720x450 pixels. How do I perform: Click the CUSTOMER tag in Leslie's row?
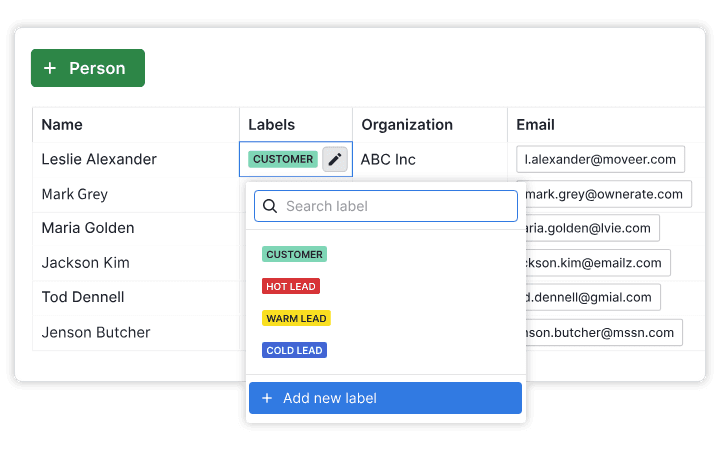[x=283, y=159]
